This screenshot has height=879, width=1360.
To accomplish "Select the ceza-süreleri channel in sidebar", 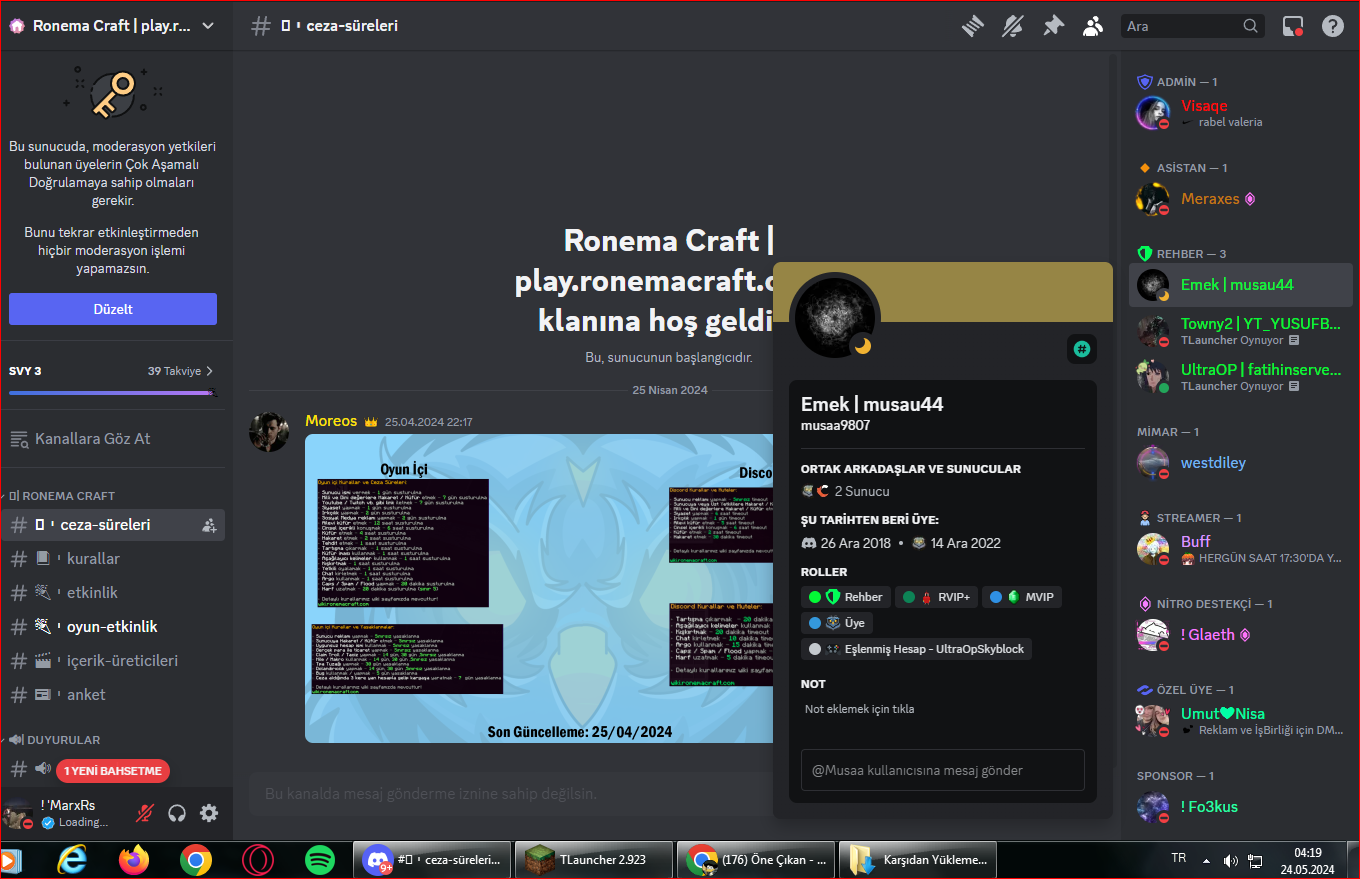I will (x=113, y=525).
